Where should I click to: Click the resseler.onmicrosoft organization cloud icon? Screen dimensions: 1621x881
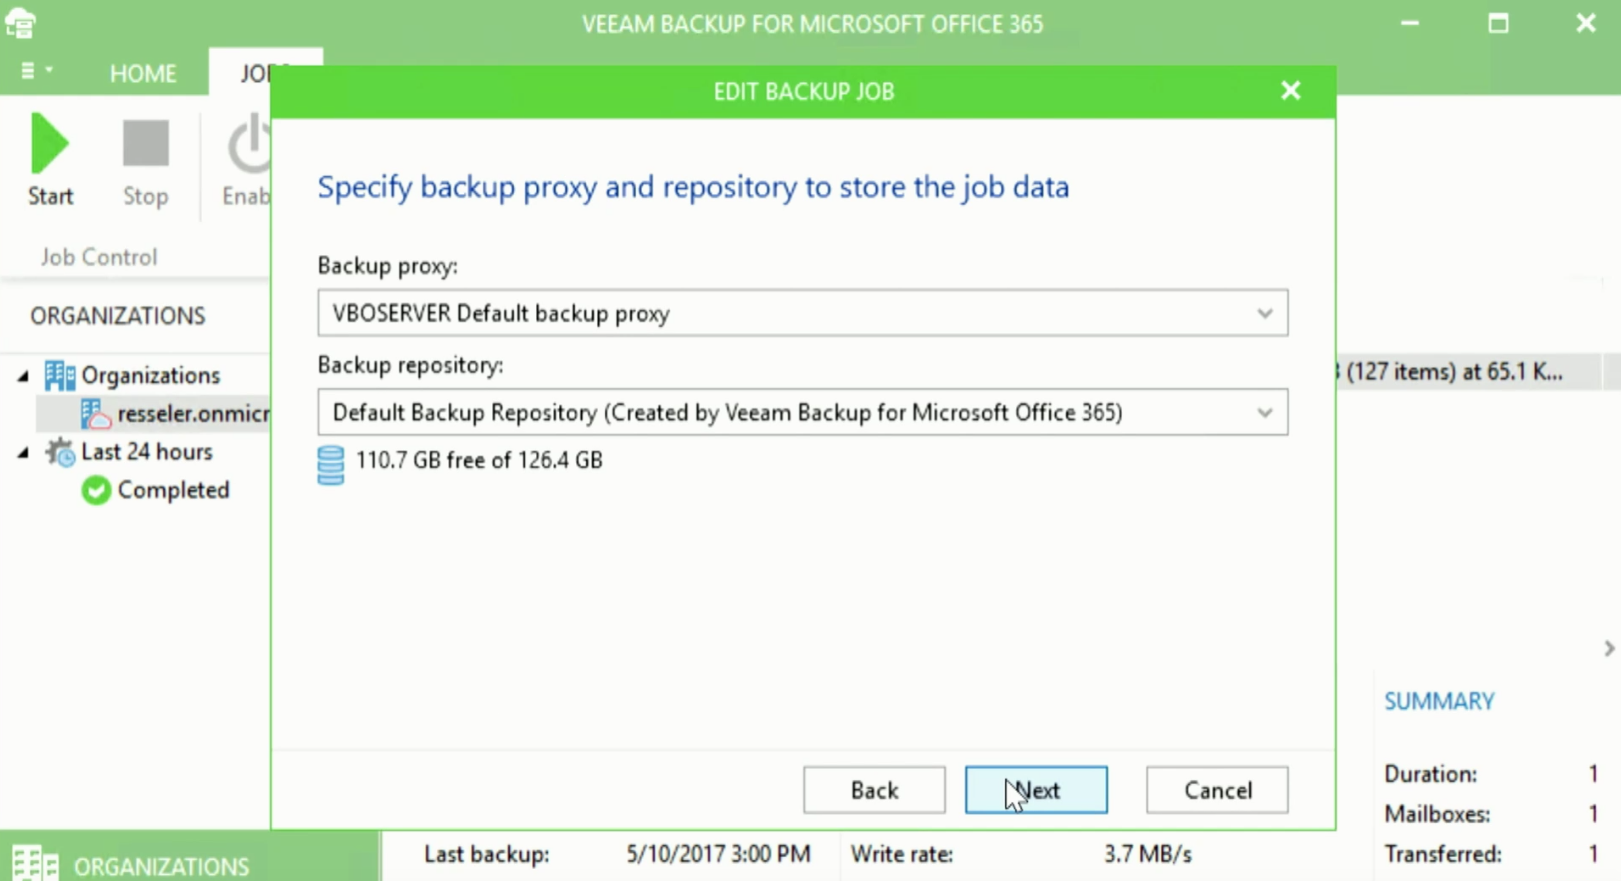pyautogui.click(x=96, y=413)
